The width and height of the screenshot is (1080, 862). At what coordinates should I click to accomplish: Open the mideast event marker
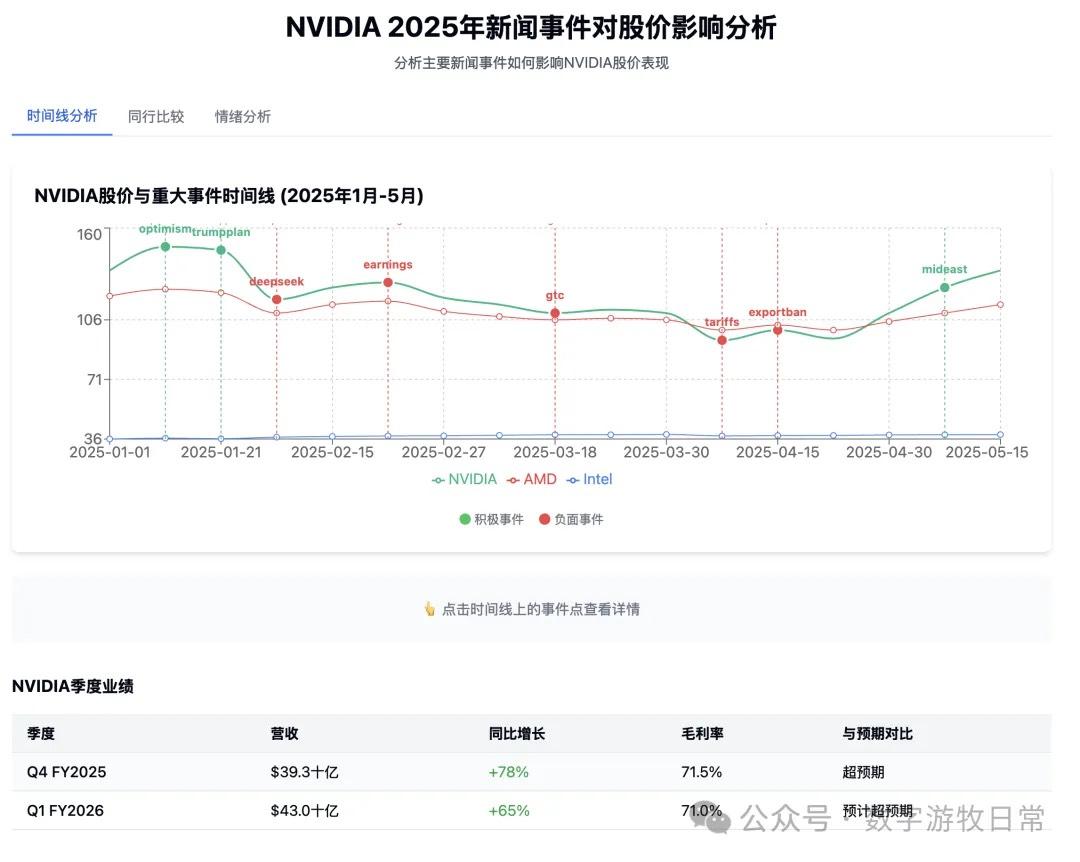(945, 287)
